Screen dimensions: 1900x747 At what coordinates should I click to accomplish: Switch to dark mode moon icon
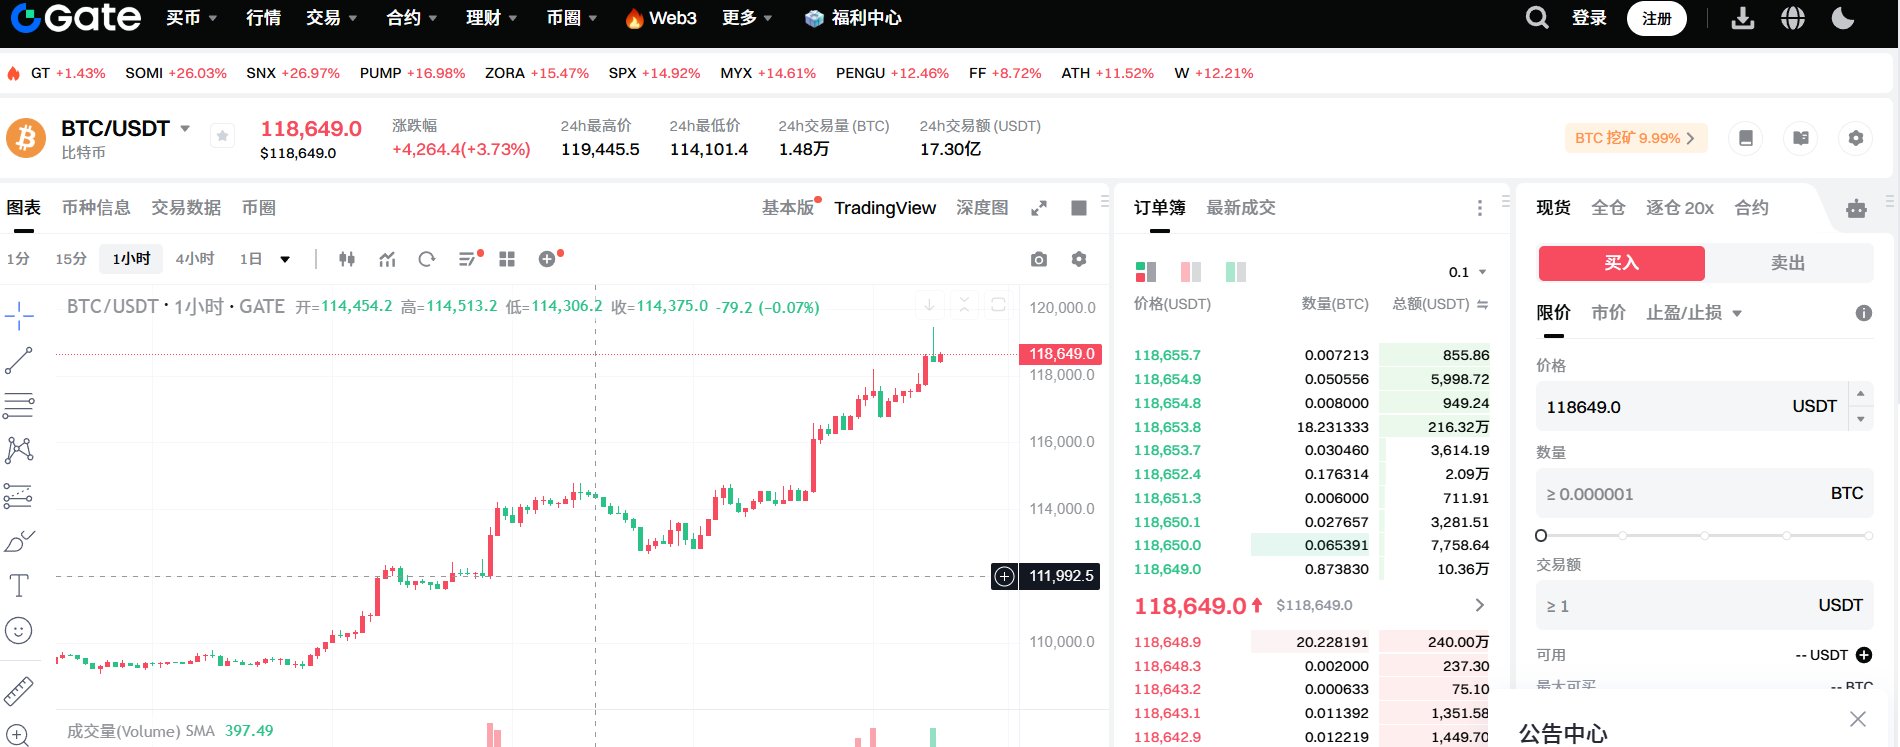pyautogui.click(x=1842, y=18)
